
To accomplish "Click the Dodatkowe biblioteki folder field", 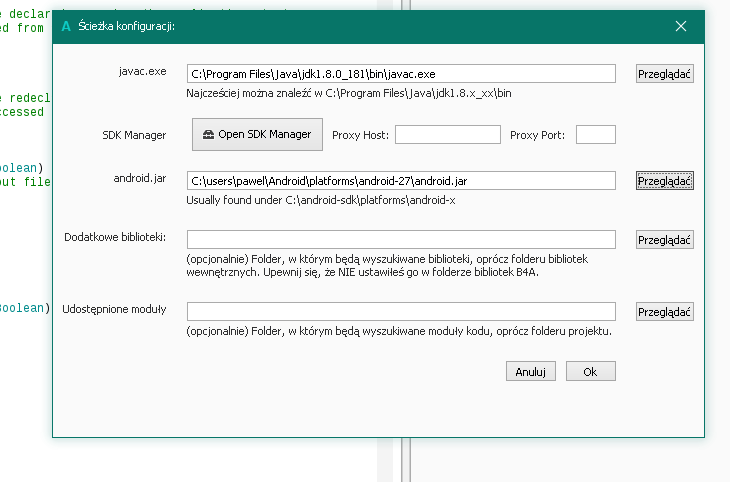I will (400, 239).
